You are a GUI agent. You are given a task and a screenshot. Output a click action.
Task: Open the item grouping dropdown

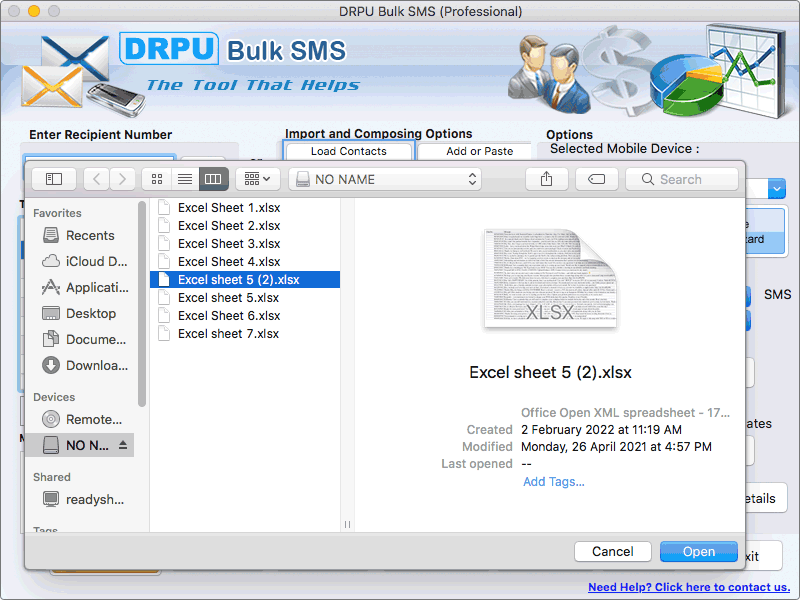click(x=257, y=179)
